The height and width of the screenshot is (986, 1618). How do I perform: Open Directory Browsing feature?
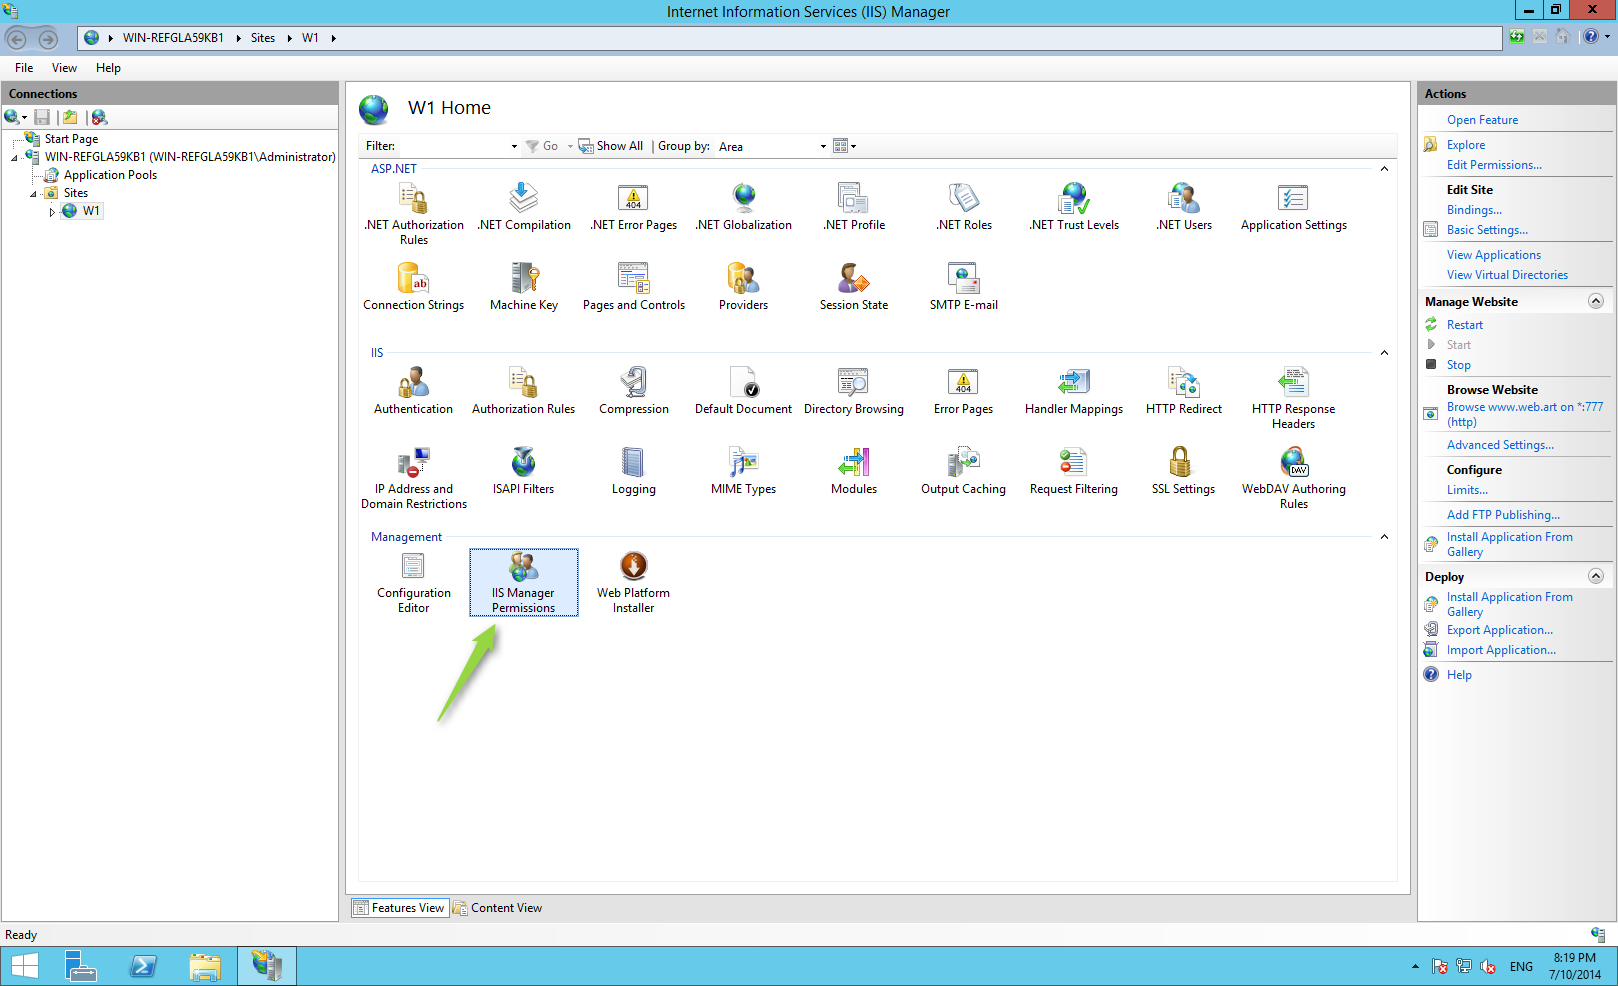click(x=854, y=391)
